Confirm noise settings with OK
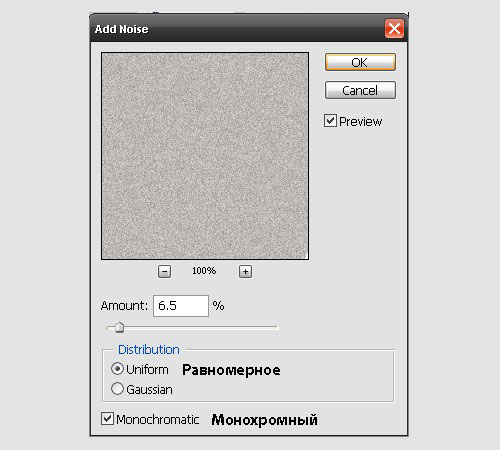Screen dimensions: 500x450 click(360, 62)
